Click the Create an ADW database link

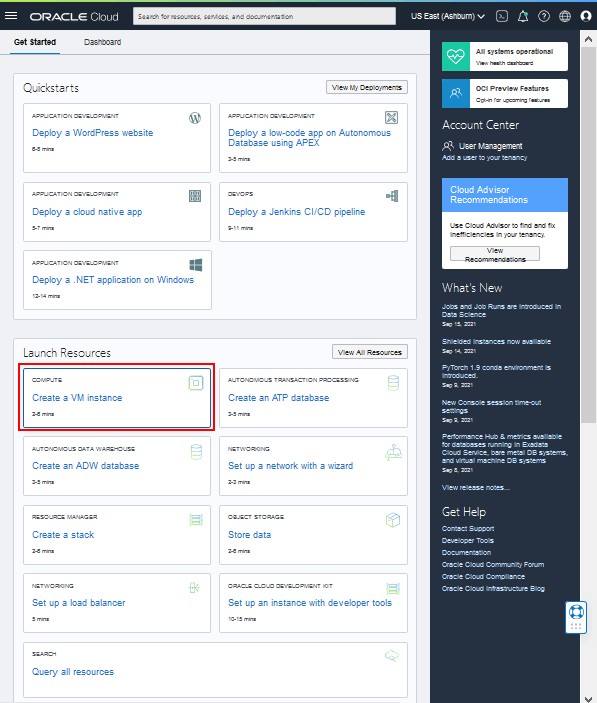pyautogui.click(x=86, y=466)
